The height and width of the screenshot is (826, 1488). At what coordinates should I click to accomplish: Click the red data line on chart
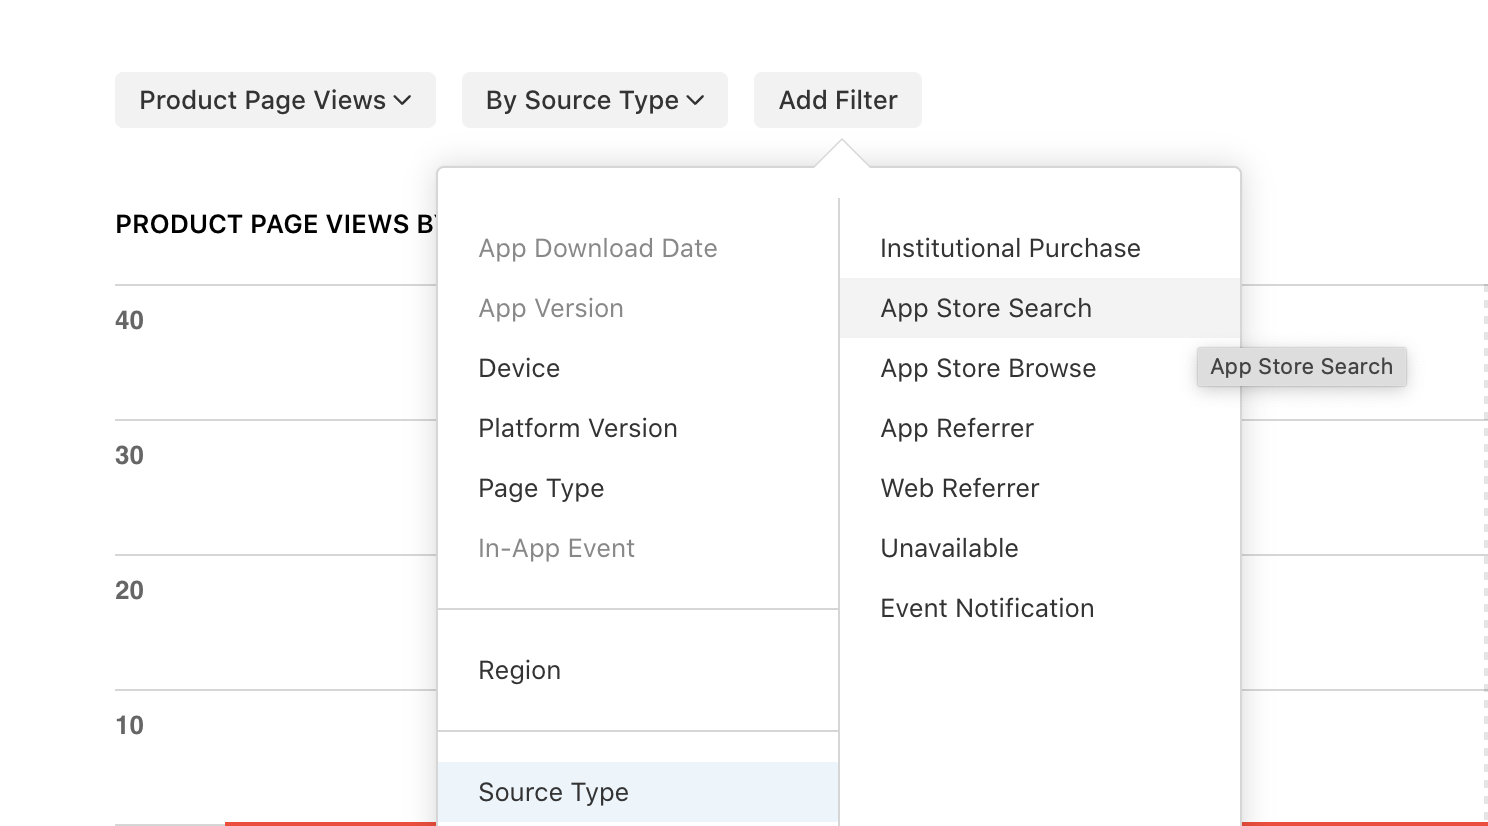pos(330,823)
